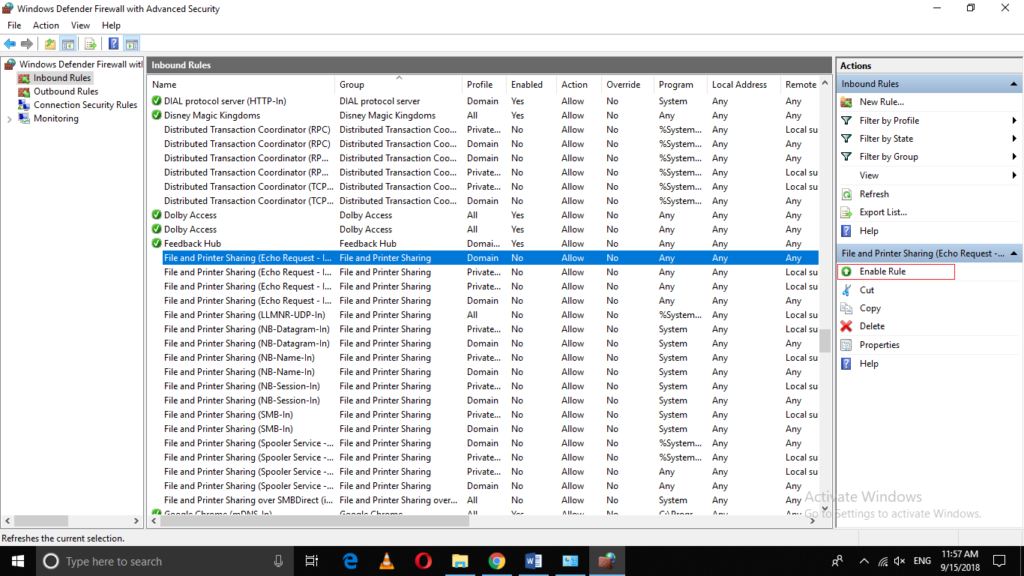The image size is (1024, 576).
Task: Click green check icon of Disney Magic Kingdoms rule
Action: [156, 115]
